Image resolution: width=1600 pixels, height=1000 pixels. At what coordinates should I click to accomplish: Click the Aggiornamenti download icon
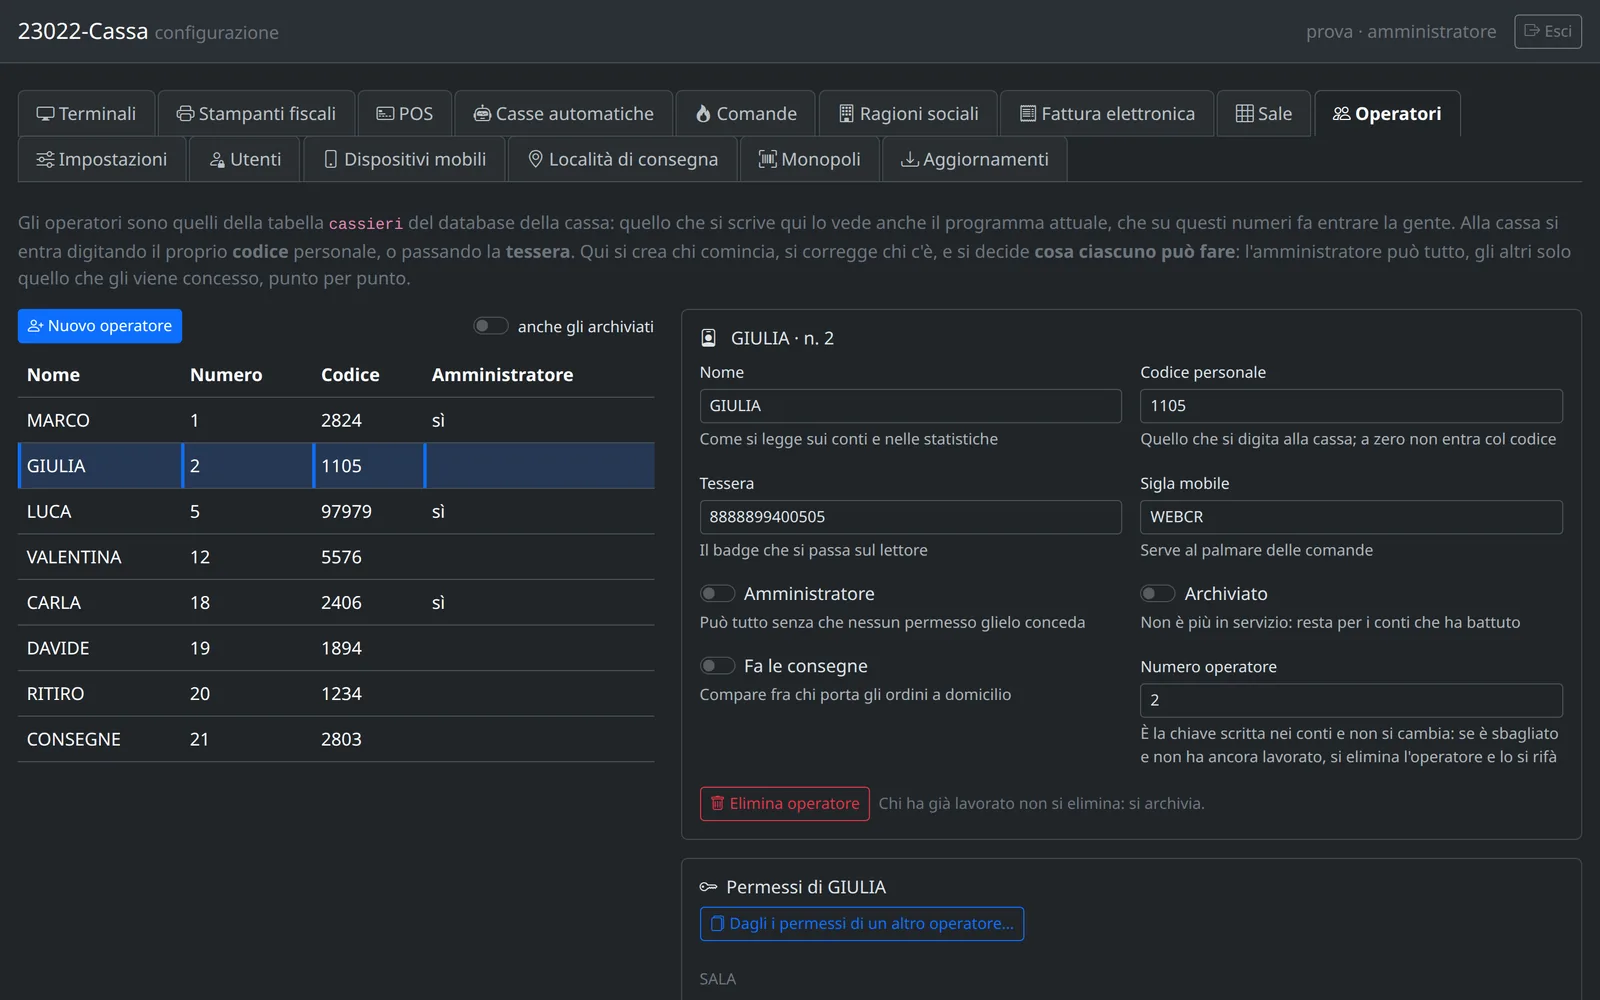click(x=909, y=159)
